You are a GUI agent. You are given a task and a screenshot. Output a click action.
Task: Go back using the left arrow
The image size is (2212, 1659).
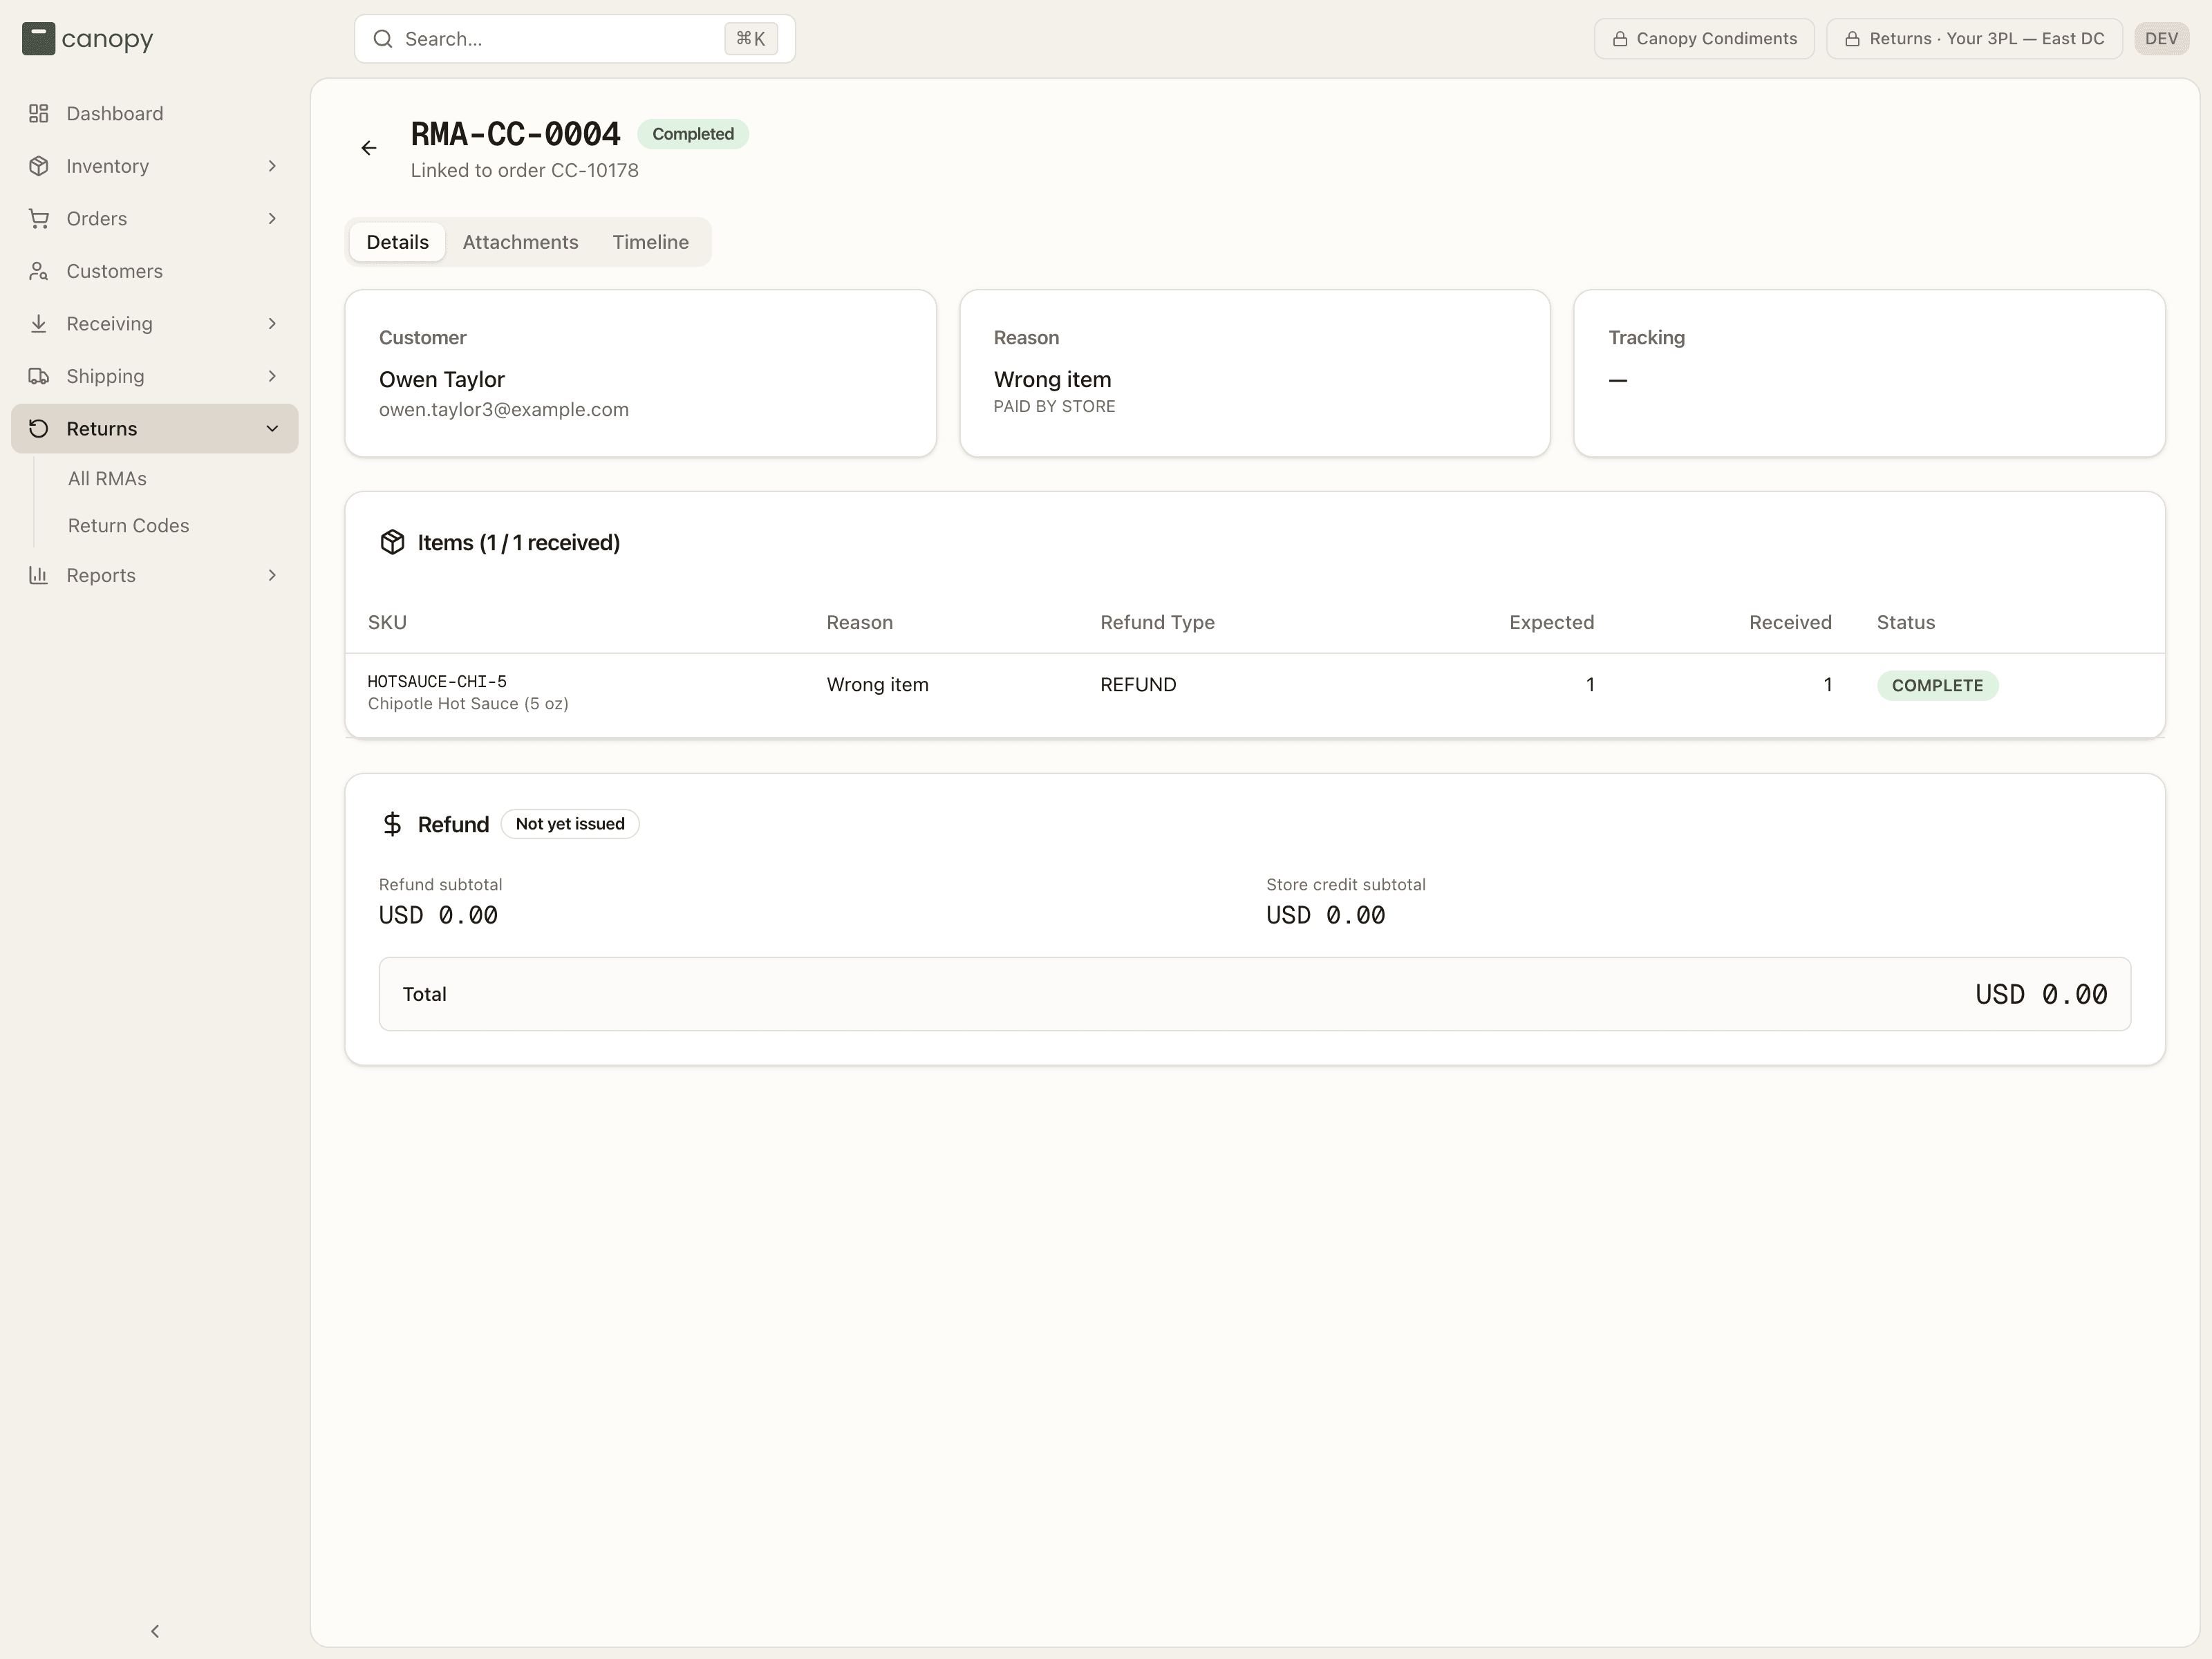click(369, 148)
